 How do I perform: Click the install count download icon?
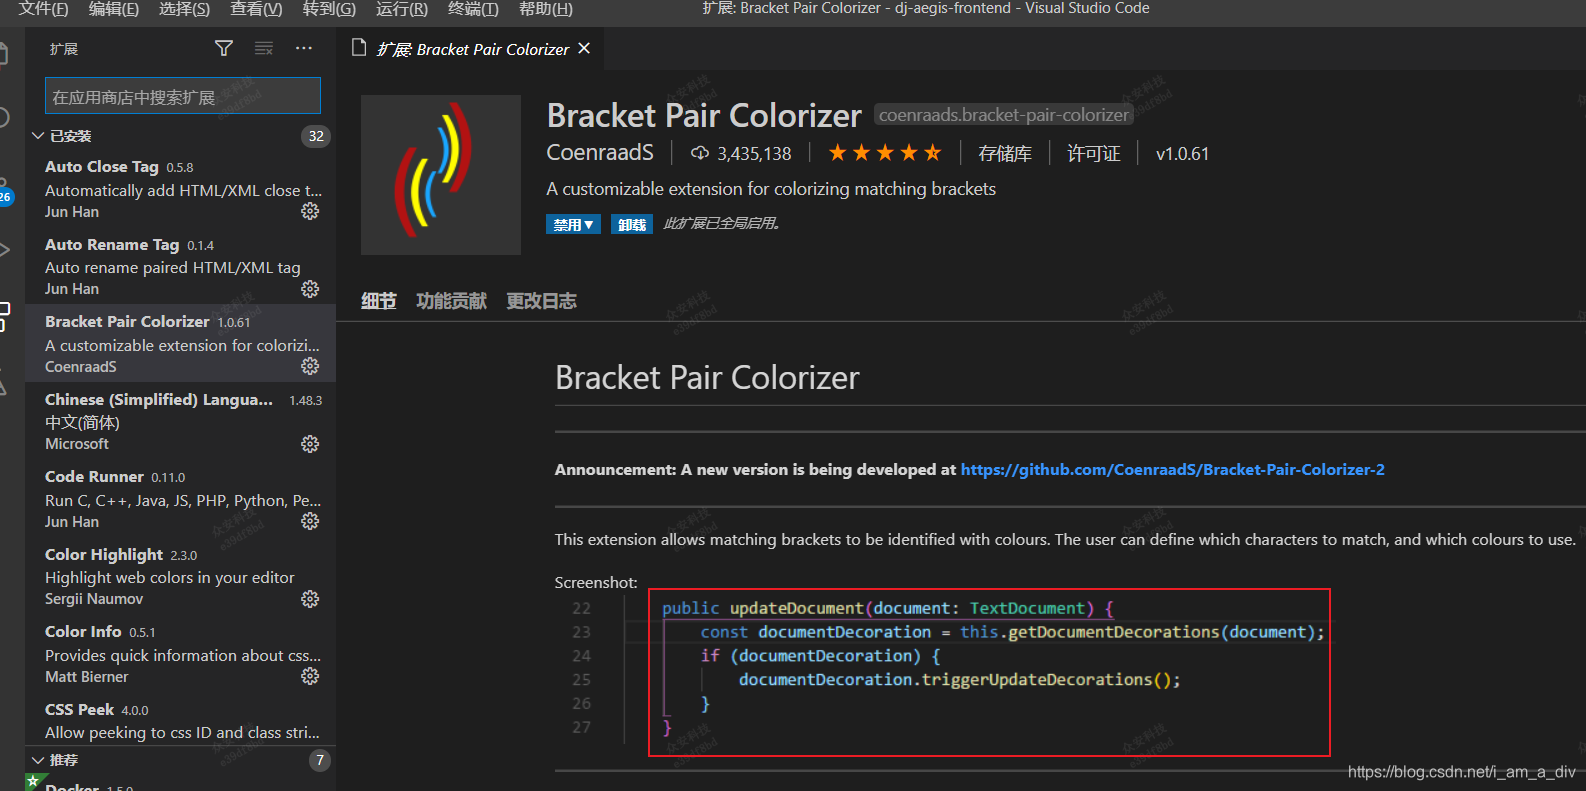coord(700,153)
